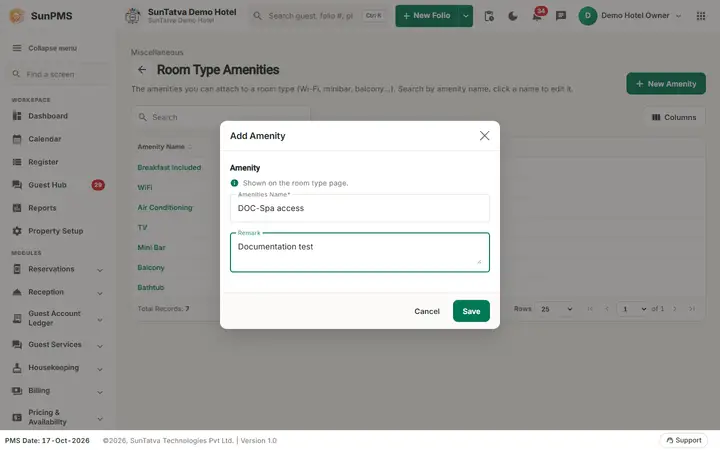The height and width of the screenshot is (450, 720).
Task: Focus the Remark text area
Action: [360, 252]
